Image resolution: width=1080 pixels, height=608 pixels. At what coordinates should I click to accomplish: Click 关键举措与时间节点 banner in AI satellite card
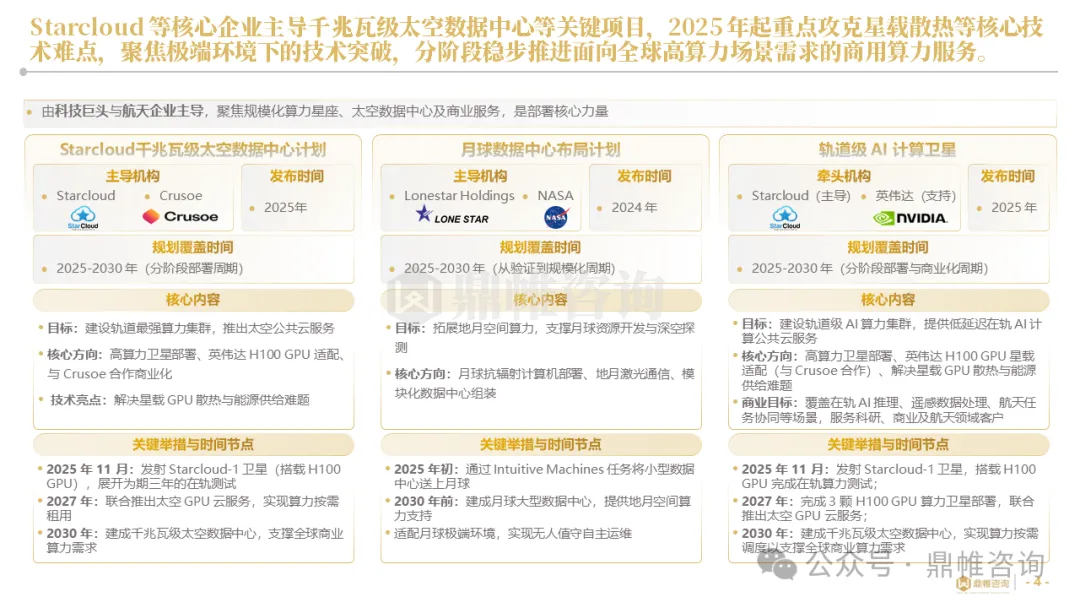click(889, 445)
